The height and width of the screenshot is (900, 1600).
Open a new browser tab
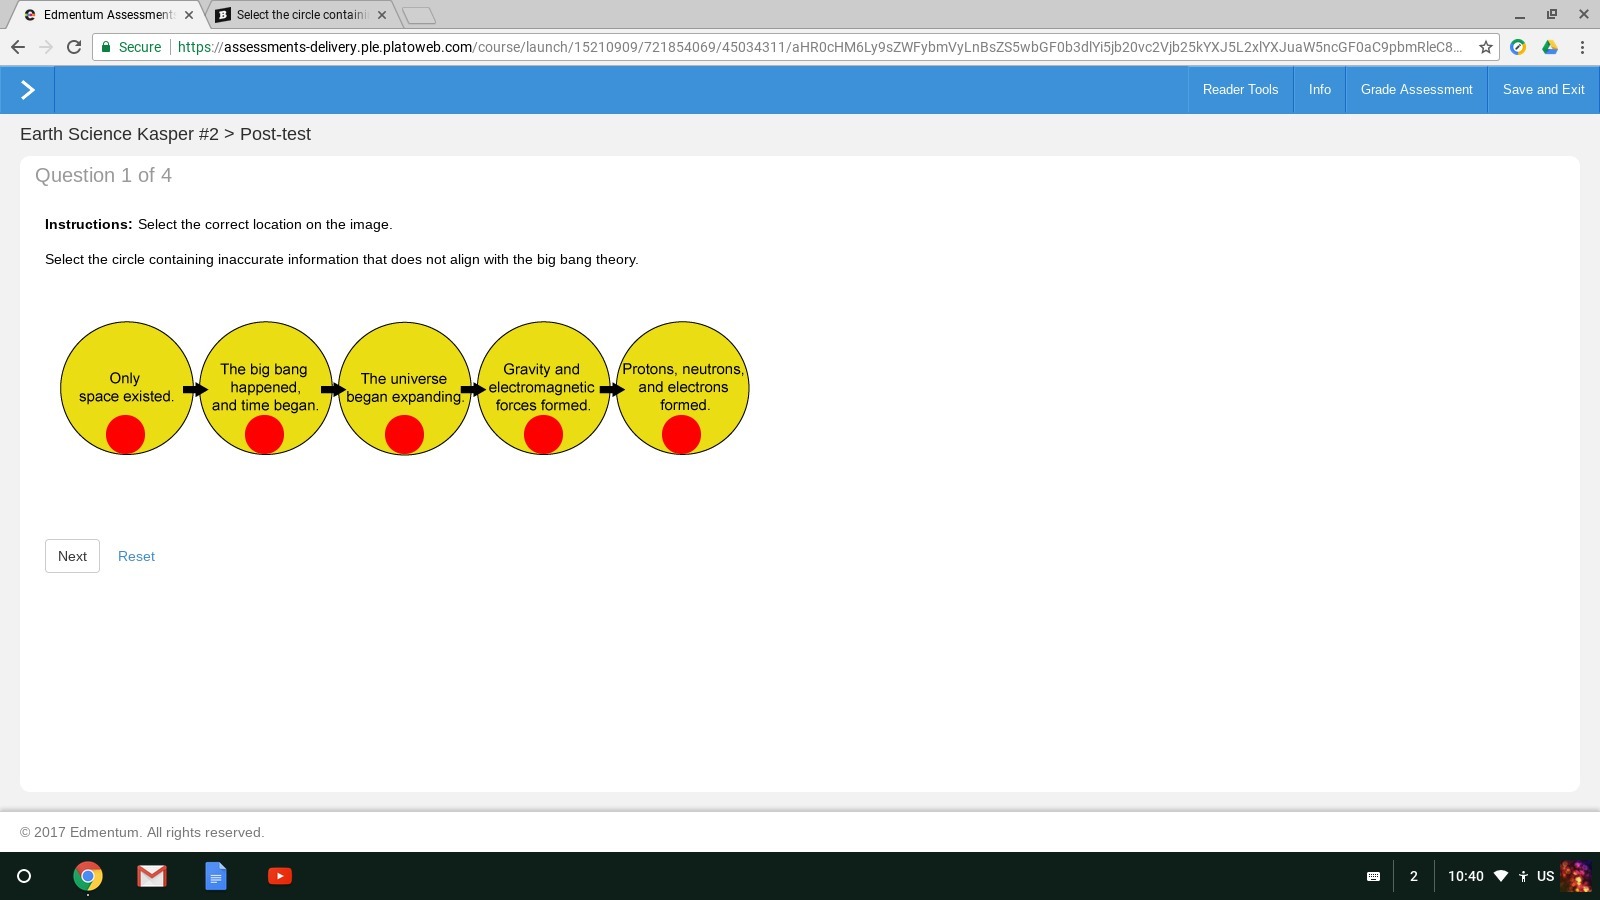point(419,15)
